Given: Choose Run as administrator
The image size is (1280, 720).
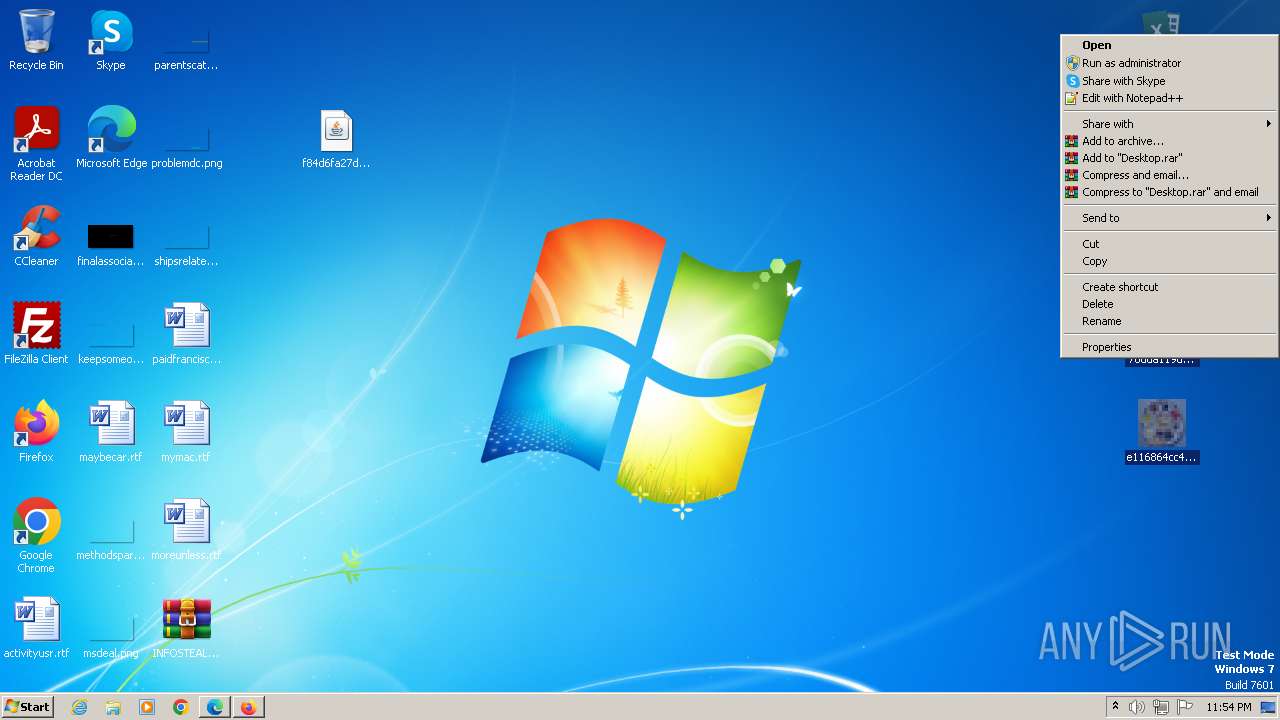Looking at the screenshot, I should pos(1169,63).
